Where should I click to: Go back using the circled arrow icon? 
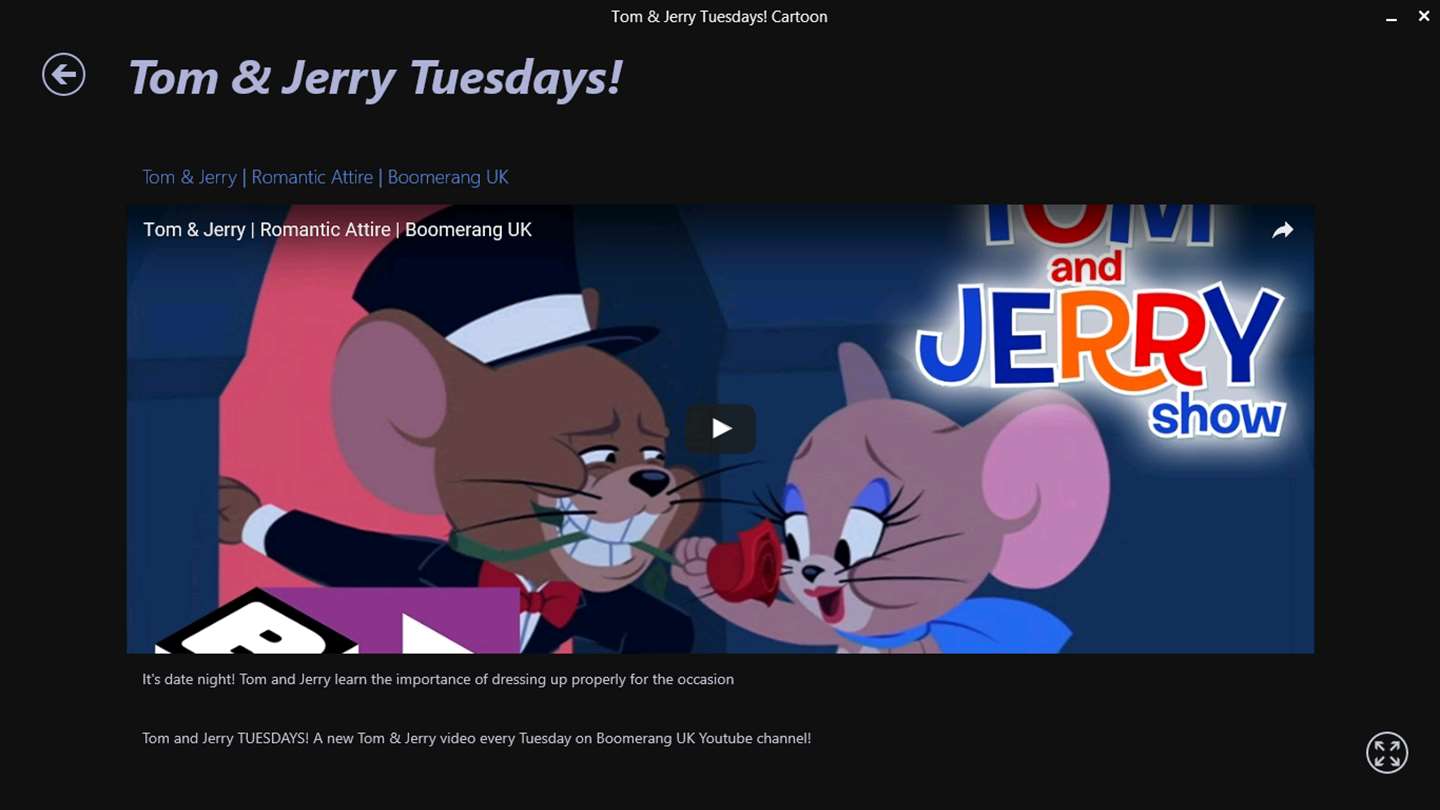63,74
